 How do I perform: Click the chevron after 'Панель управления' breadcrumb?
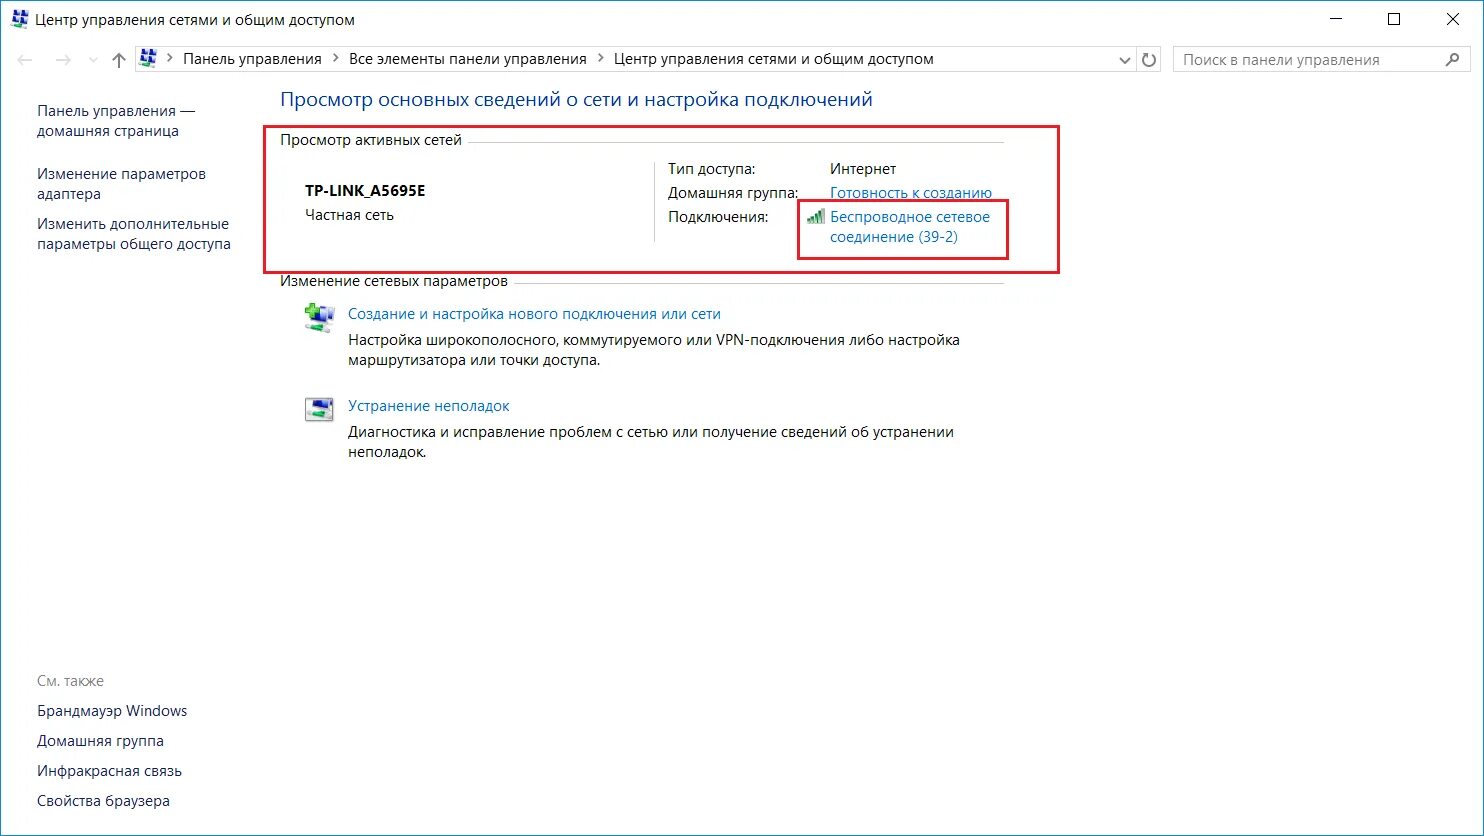336,59
